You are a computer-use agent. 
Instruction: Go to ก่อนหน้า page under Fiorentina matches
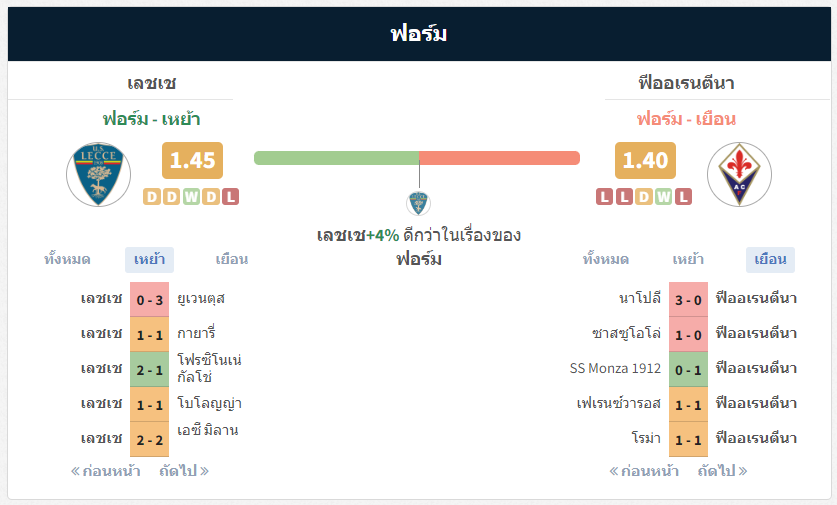coord(644,471)
